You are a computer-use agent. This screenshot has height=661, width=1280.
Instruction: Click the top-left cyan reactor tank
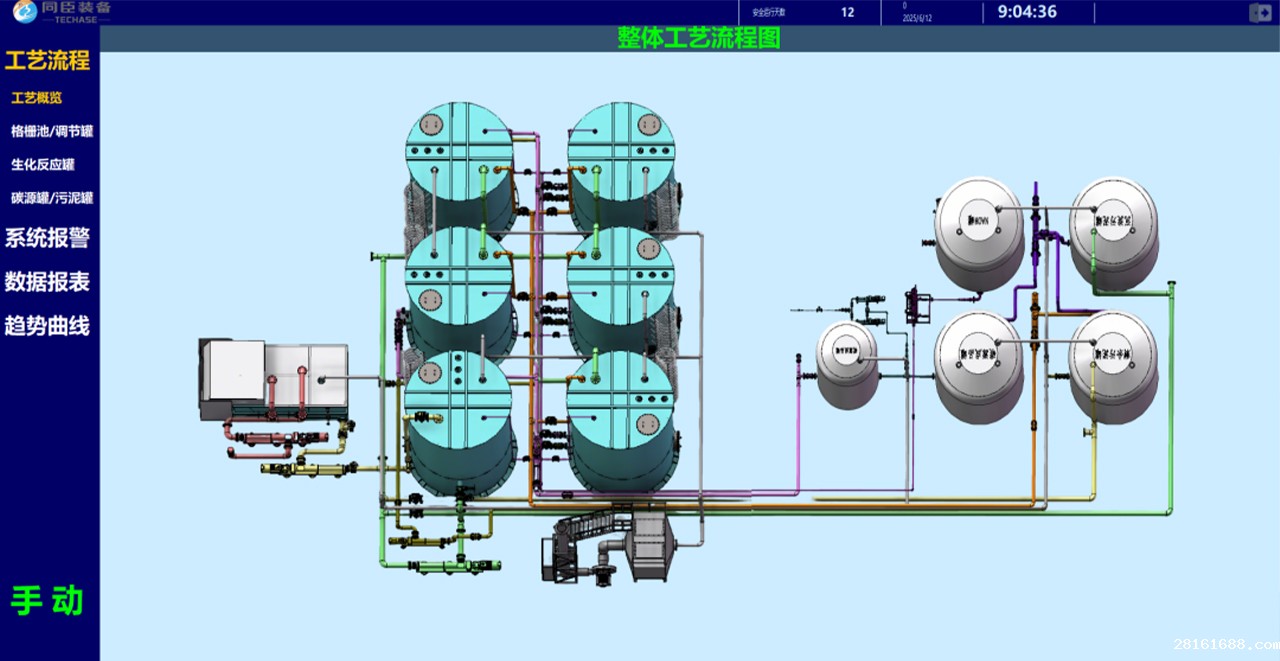pos(459,165)
